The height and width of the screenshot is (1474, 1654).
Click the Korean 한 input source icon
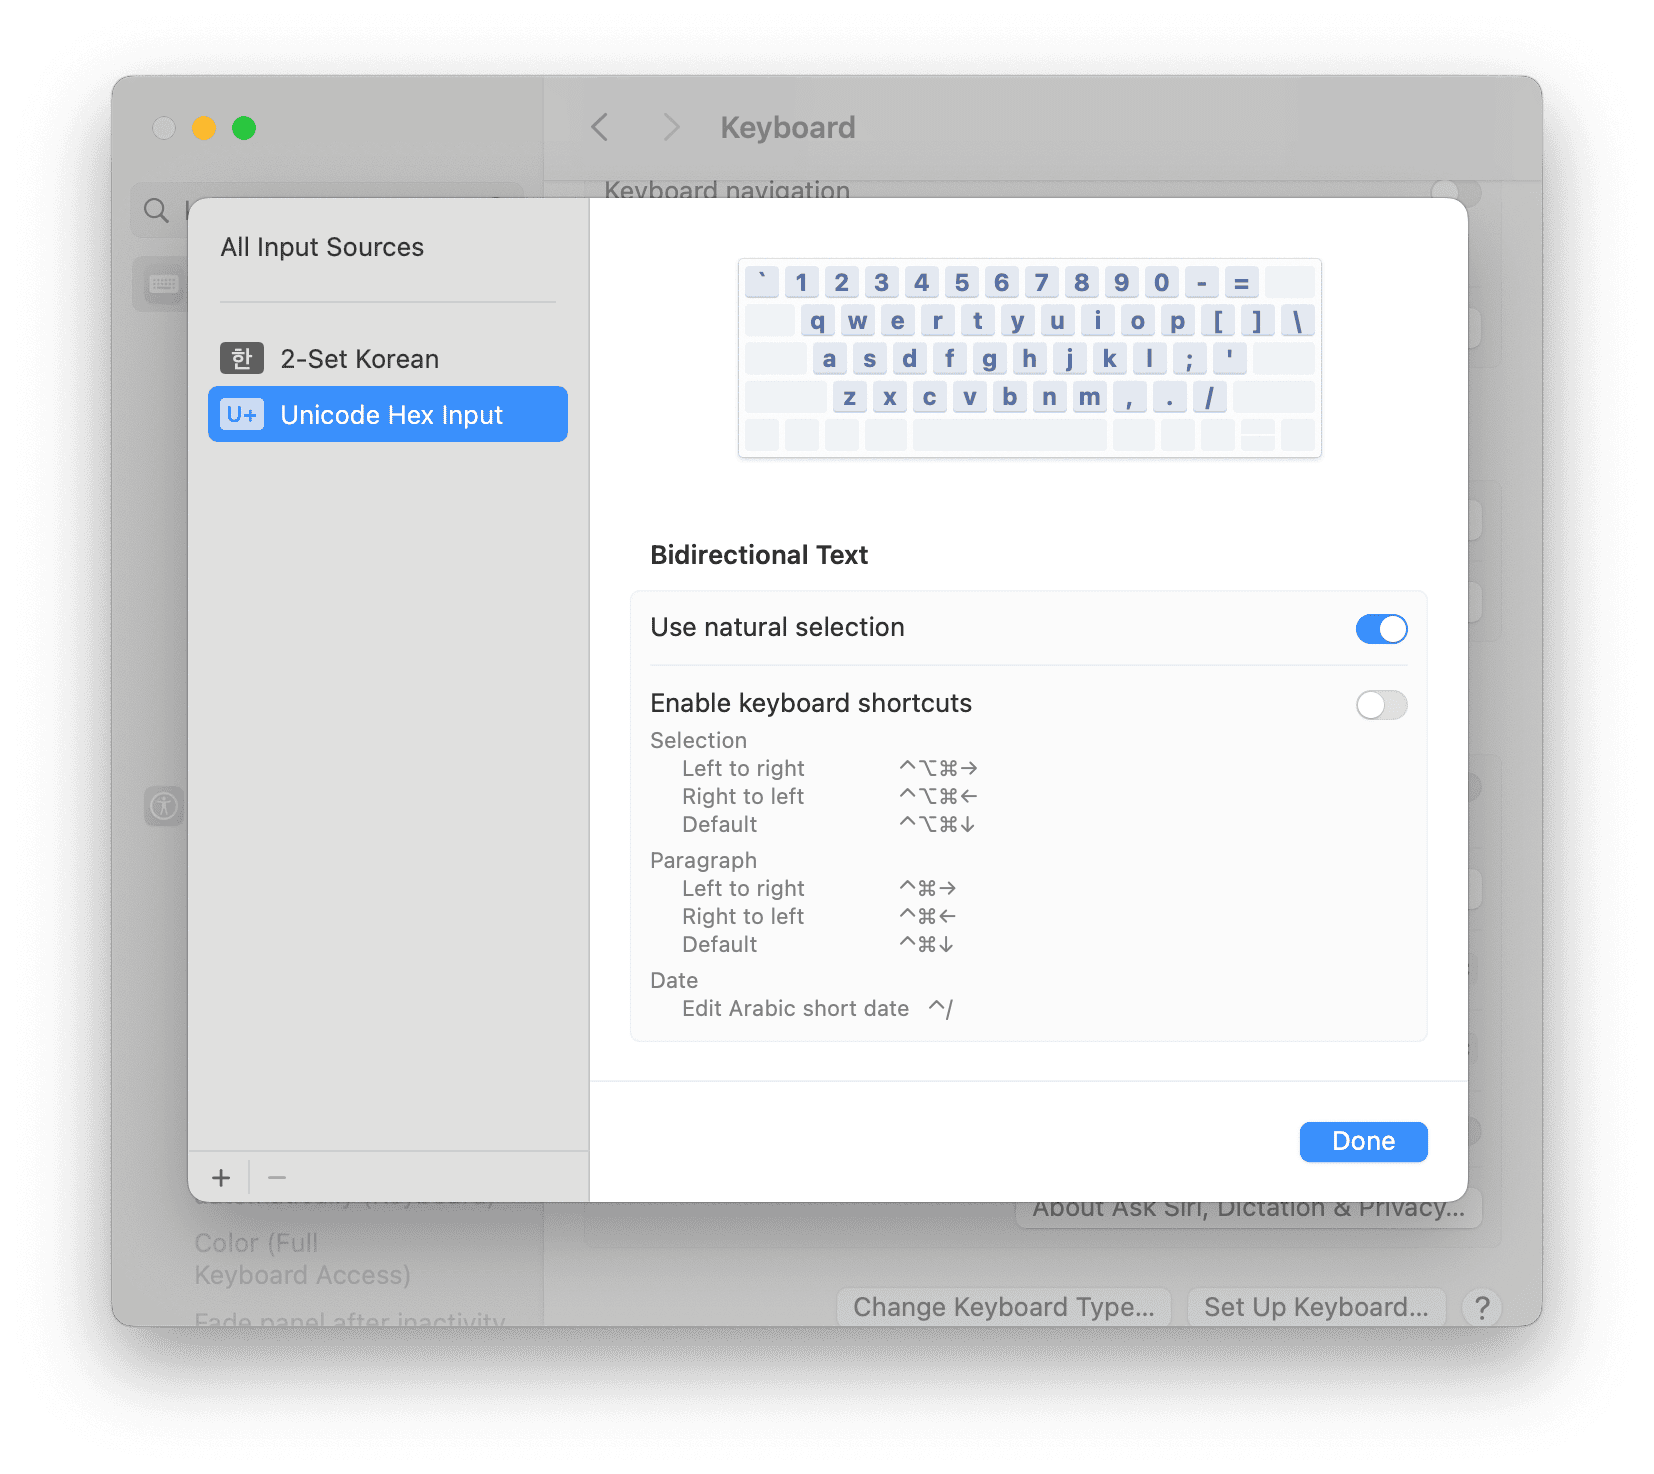(242, 358)
